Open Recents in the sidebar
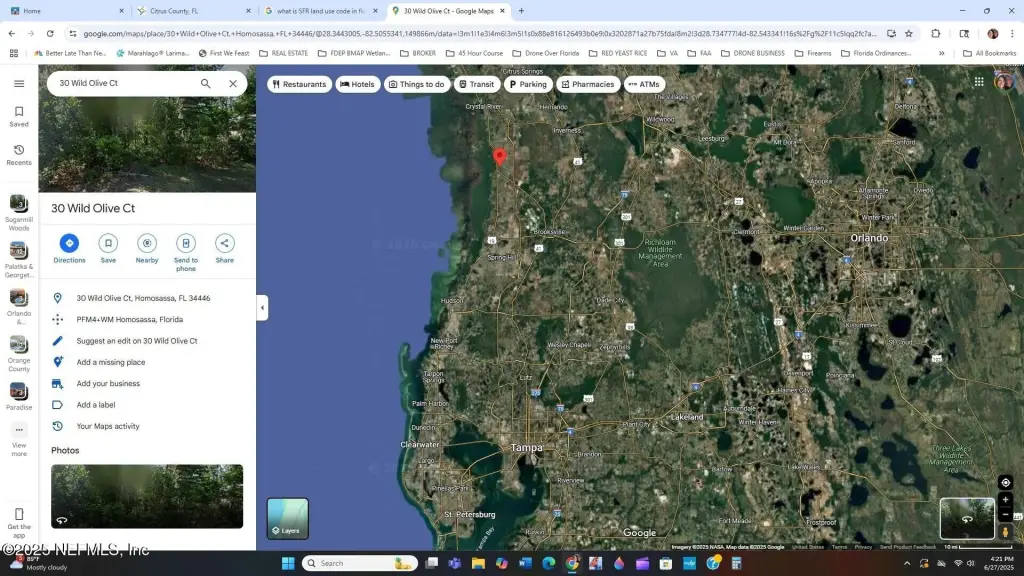Viewport: 1024px width, 576px height. [19, 154]
